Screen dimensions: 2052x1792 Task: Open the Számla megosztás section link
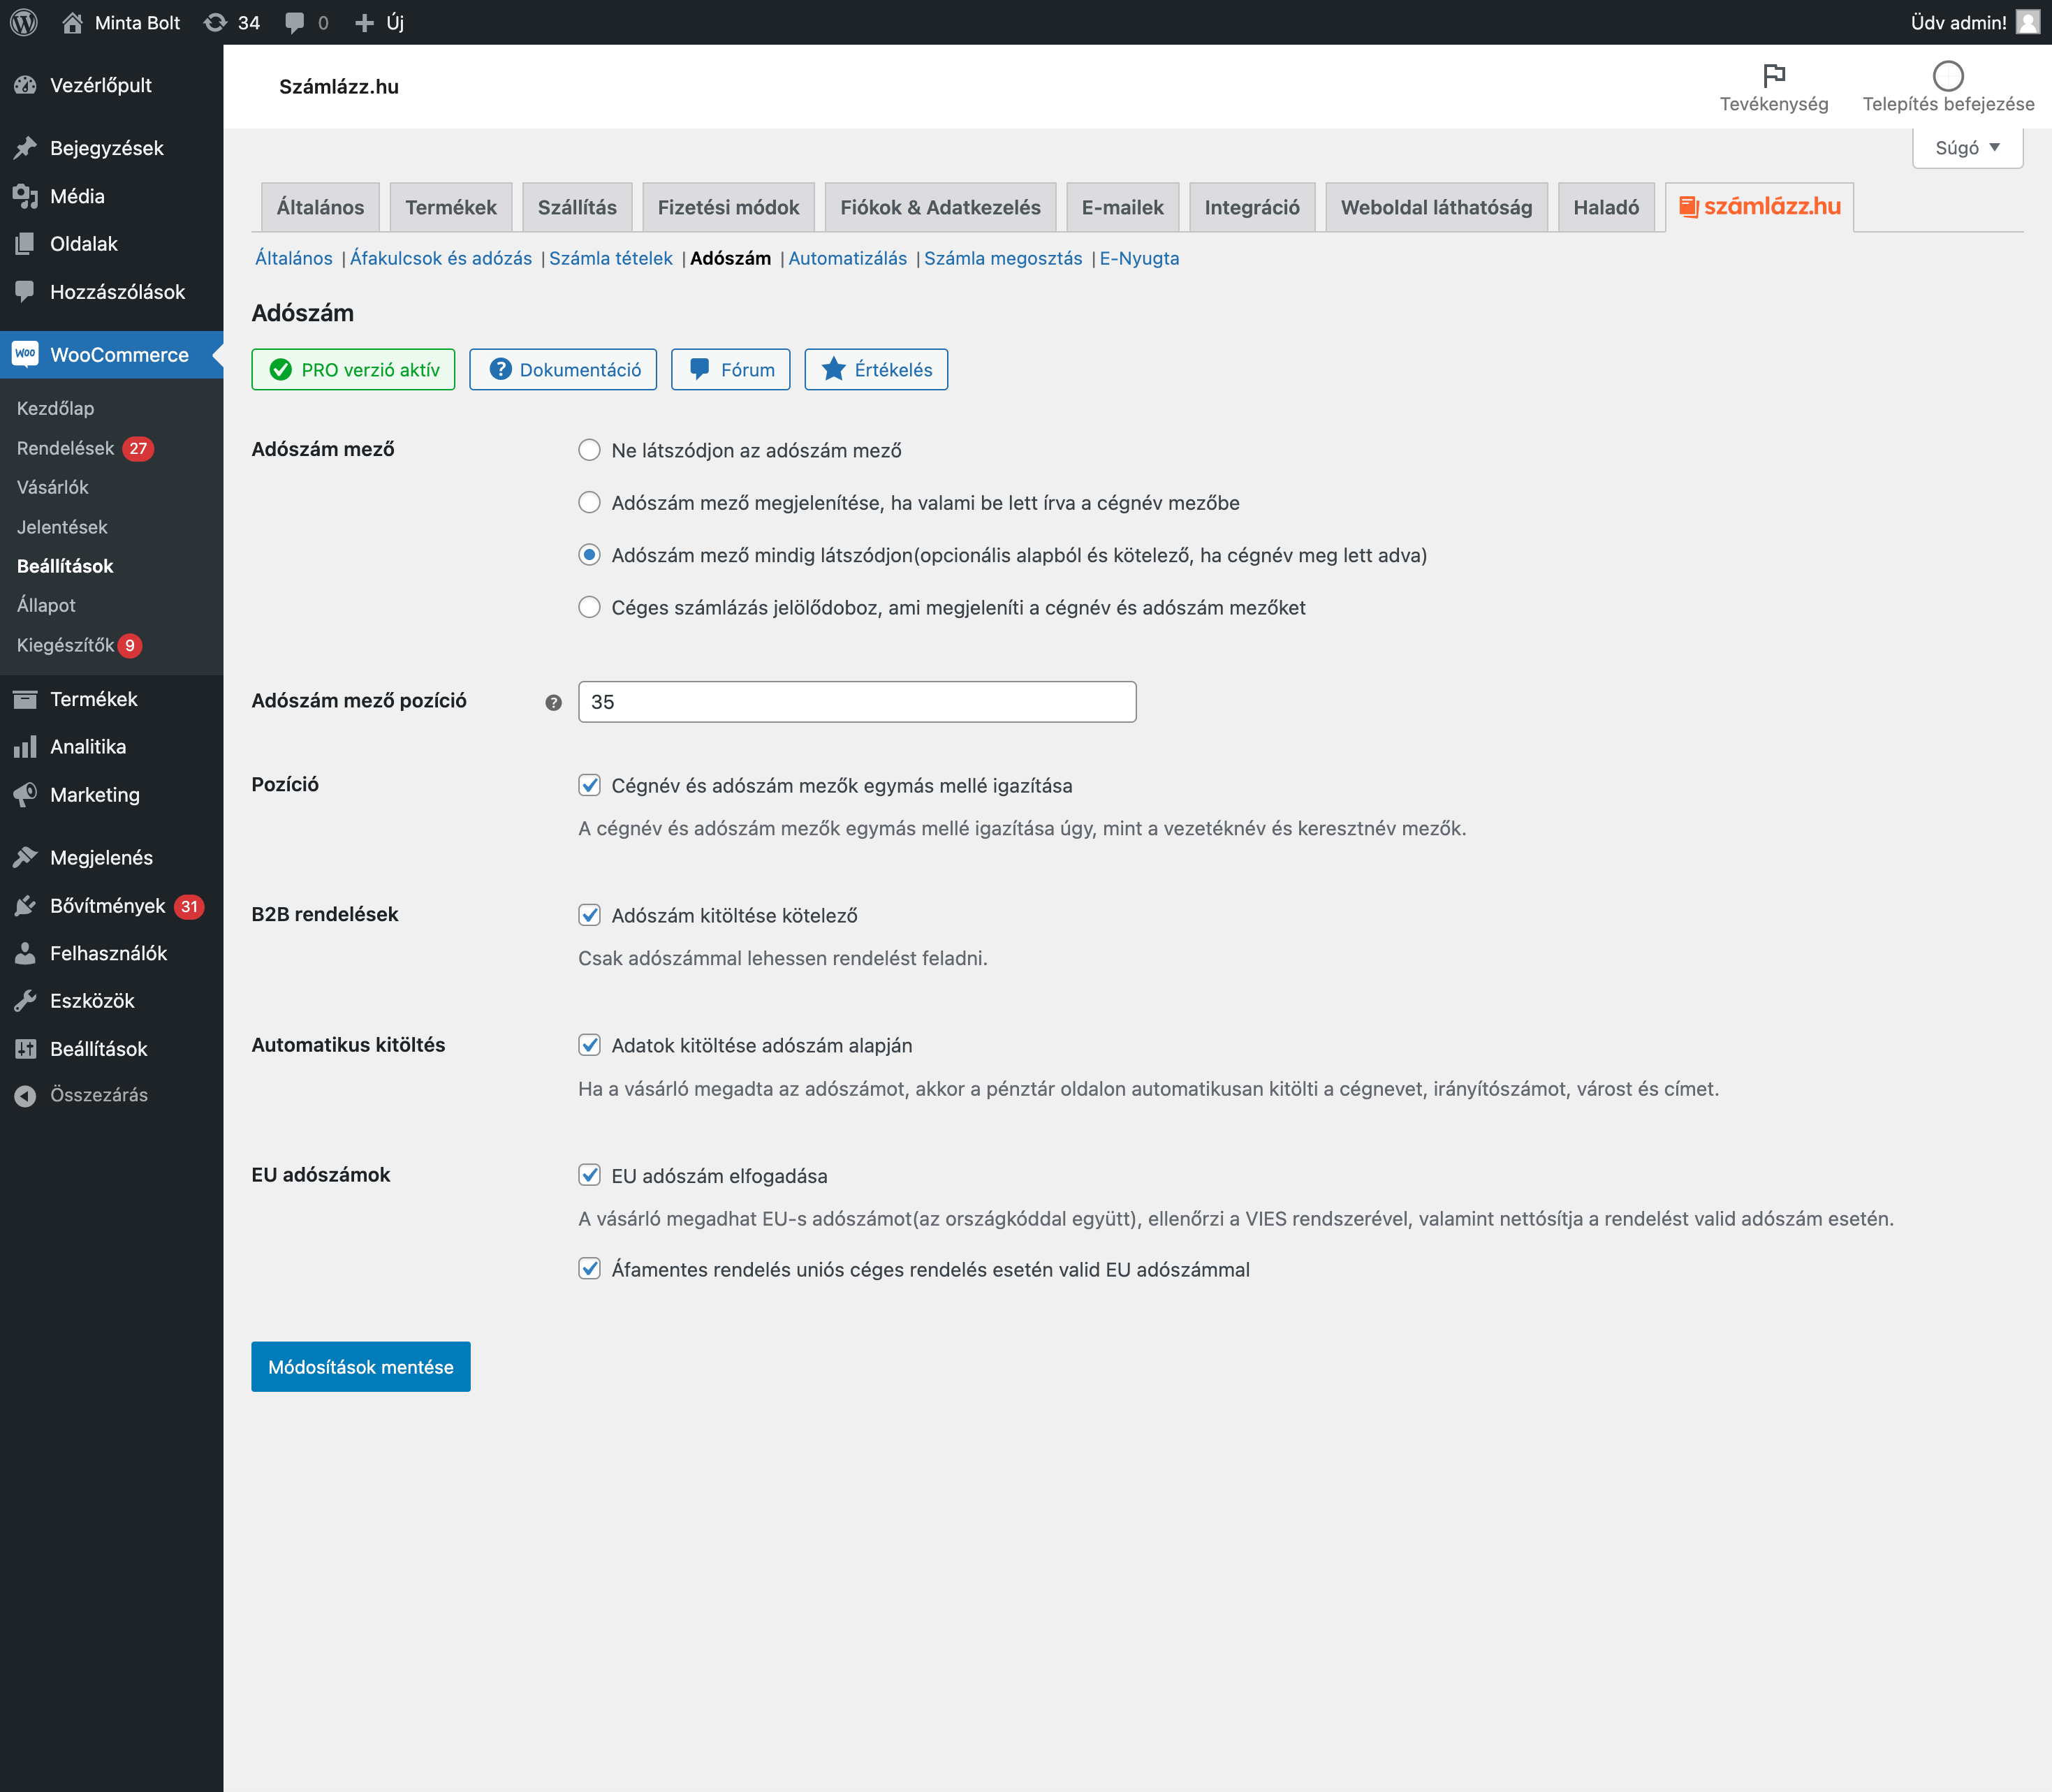1003,258
